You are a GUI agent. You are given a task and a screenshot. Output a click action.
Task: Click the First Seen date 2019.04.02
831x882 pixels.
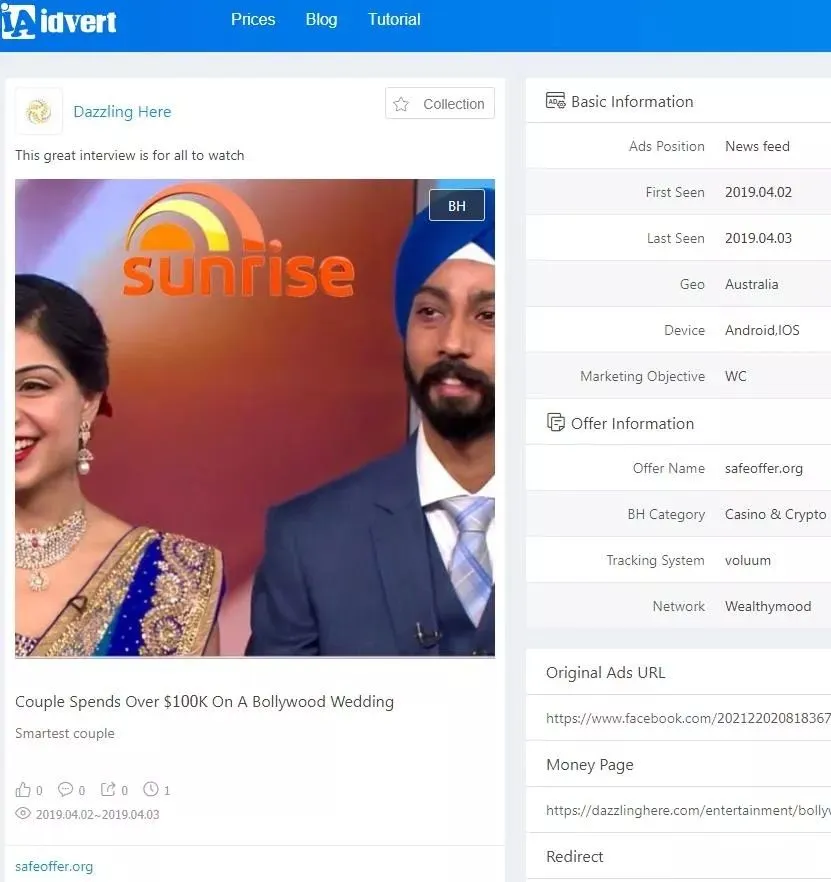pos(758,192)
